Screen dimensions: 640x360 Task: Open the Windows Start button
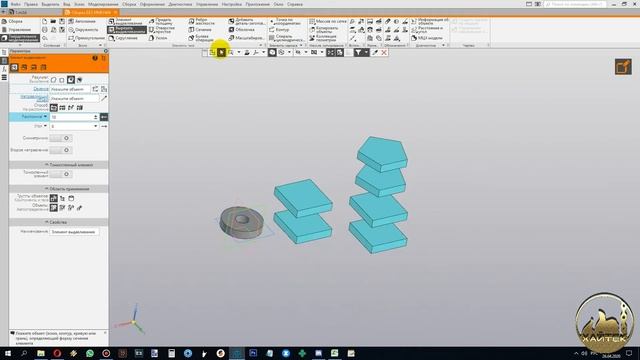click(8, 353)
